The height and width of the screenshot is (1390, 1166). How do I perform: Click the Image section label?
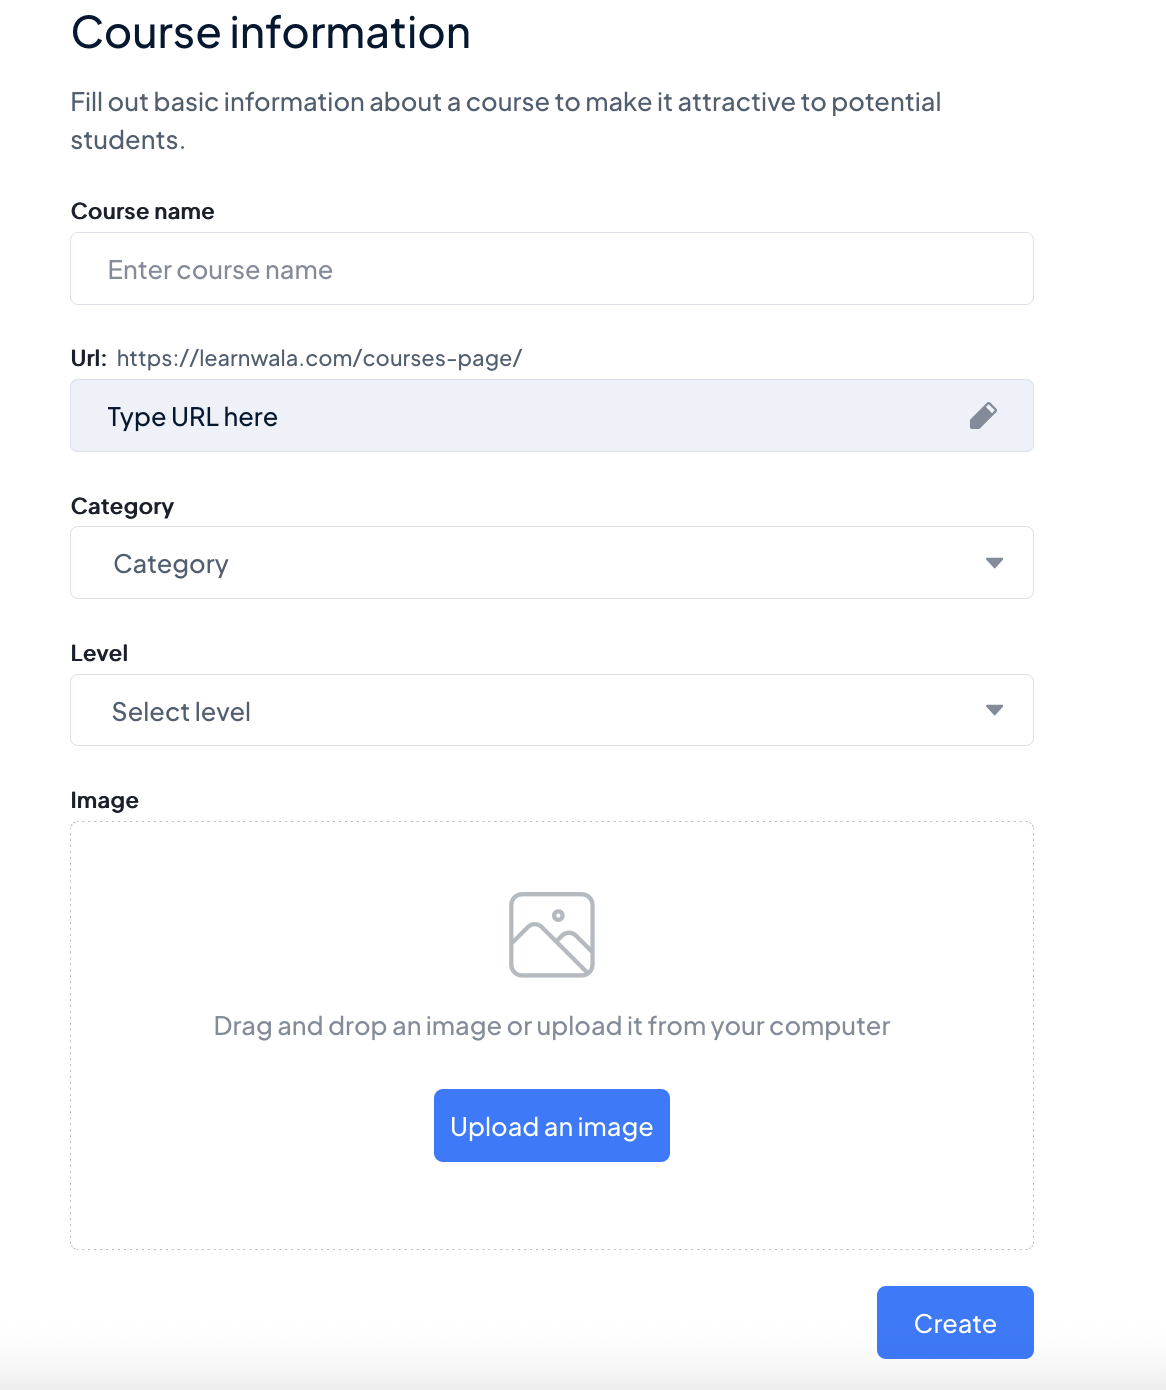point(104,800)
